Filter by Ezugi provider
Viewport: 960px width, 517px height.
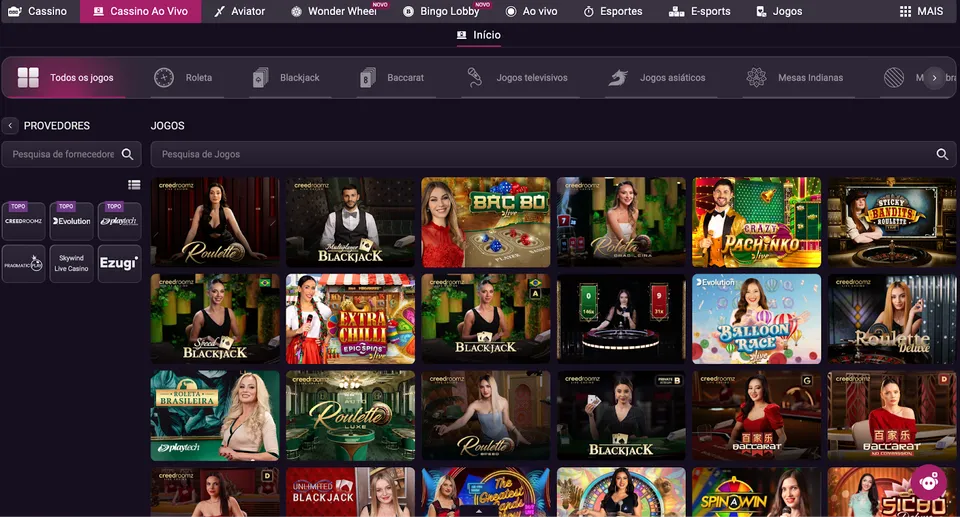coord(119,264)
